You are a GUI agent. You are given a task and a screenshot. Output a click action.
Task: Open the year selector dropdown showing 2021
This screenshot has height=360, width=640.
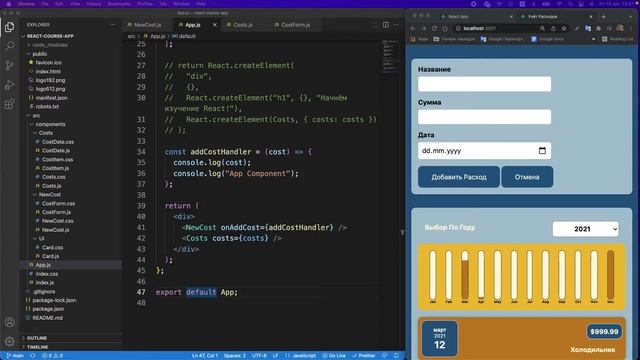point(585,229)
